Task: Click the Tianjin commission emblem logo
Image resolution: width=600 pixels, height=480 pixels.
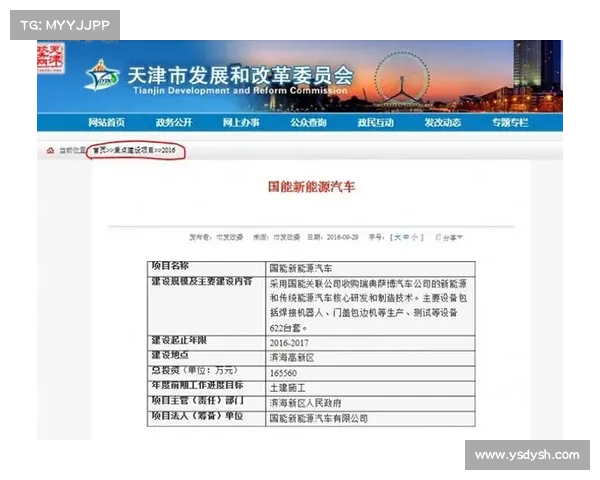Action: pyautogui.click(x=101, y=76)
